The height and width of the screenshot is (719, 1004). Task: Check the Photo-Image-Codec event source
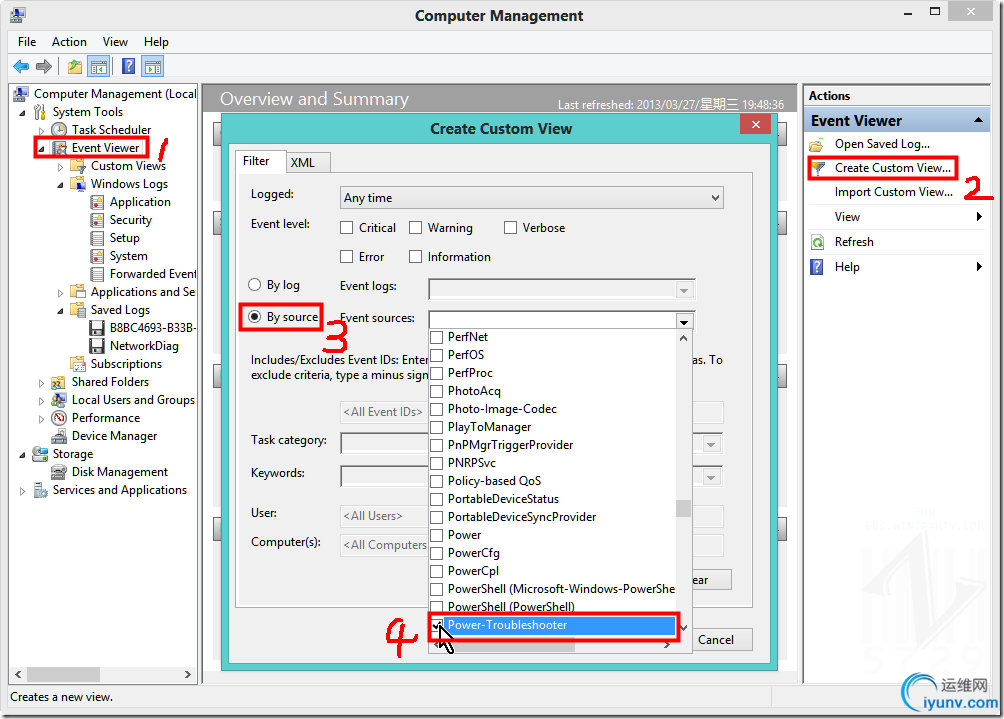(x=437, y=409)
